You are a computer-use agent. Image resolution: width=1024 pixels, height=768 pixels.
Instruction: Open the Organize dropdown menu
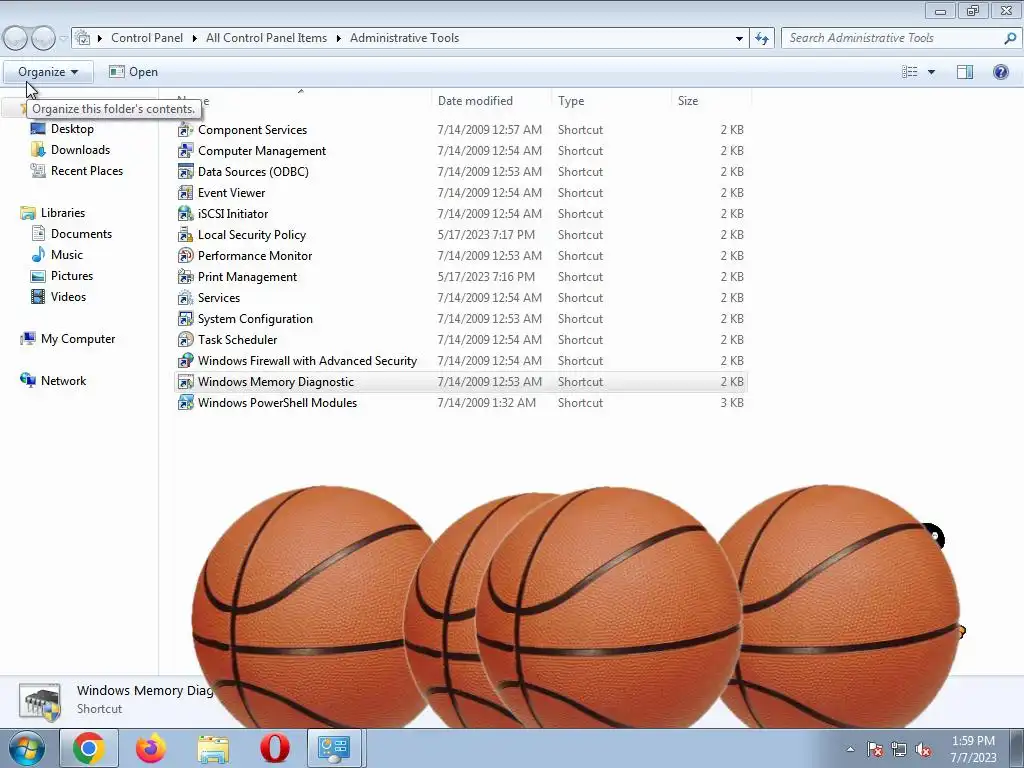pos(48,72)
